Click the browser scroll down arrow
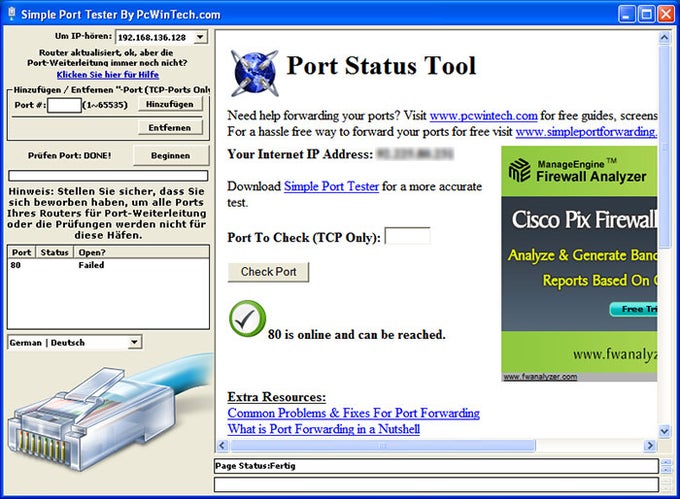The height and width of the screenshot is (499, 680). coord(664,431)
